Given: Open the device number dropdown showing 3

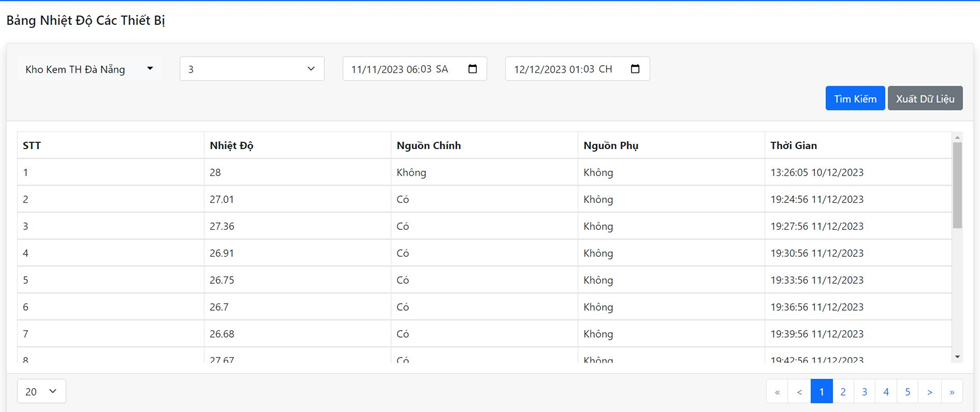Looking at the screenshot, I should click(x=251, y=69).
